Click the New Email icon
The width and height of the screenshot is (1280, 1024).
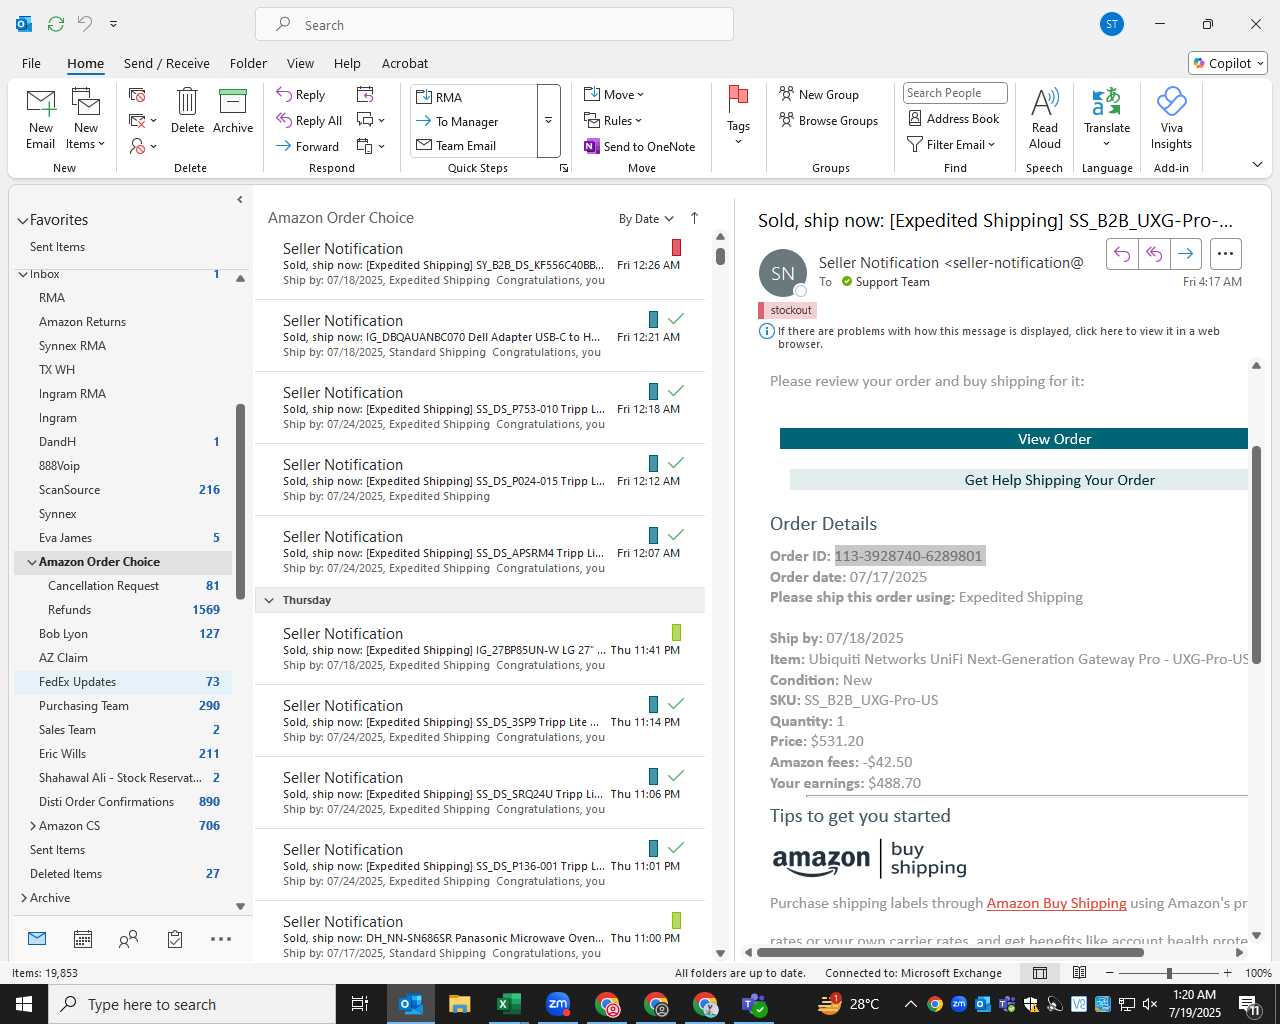click(x=40, y=117)
